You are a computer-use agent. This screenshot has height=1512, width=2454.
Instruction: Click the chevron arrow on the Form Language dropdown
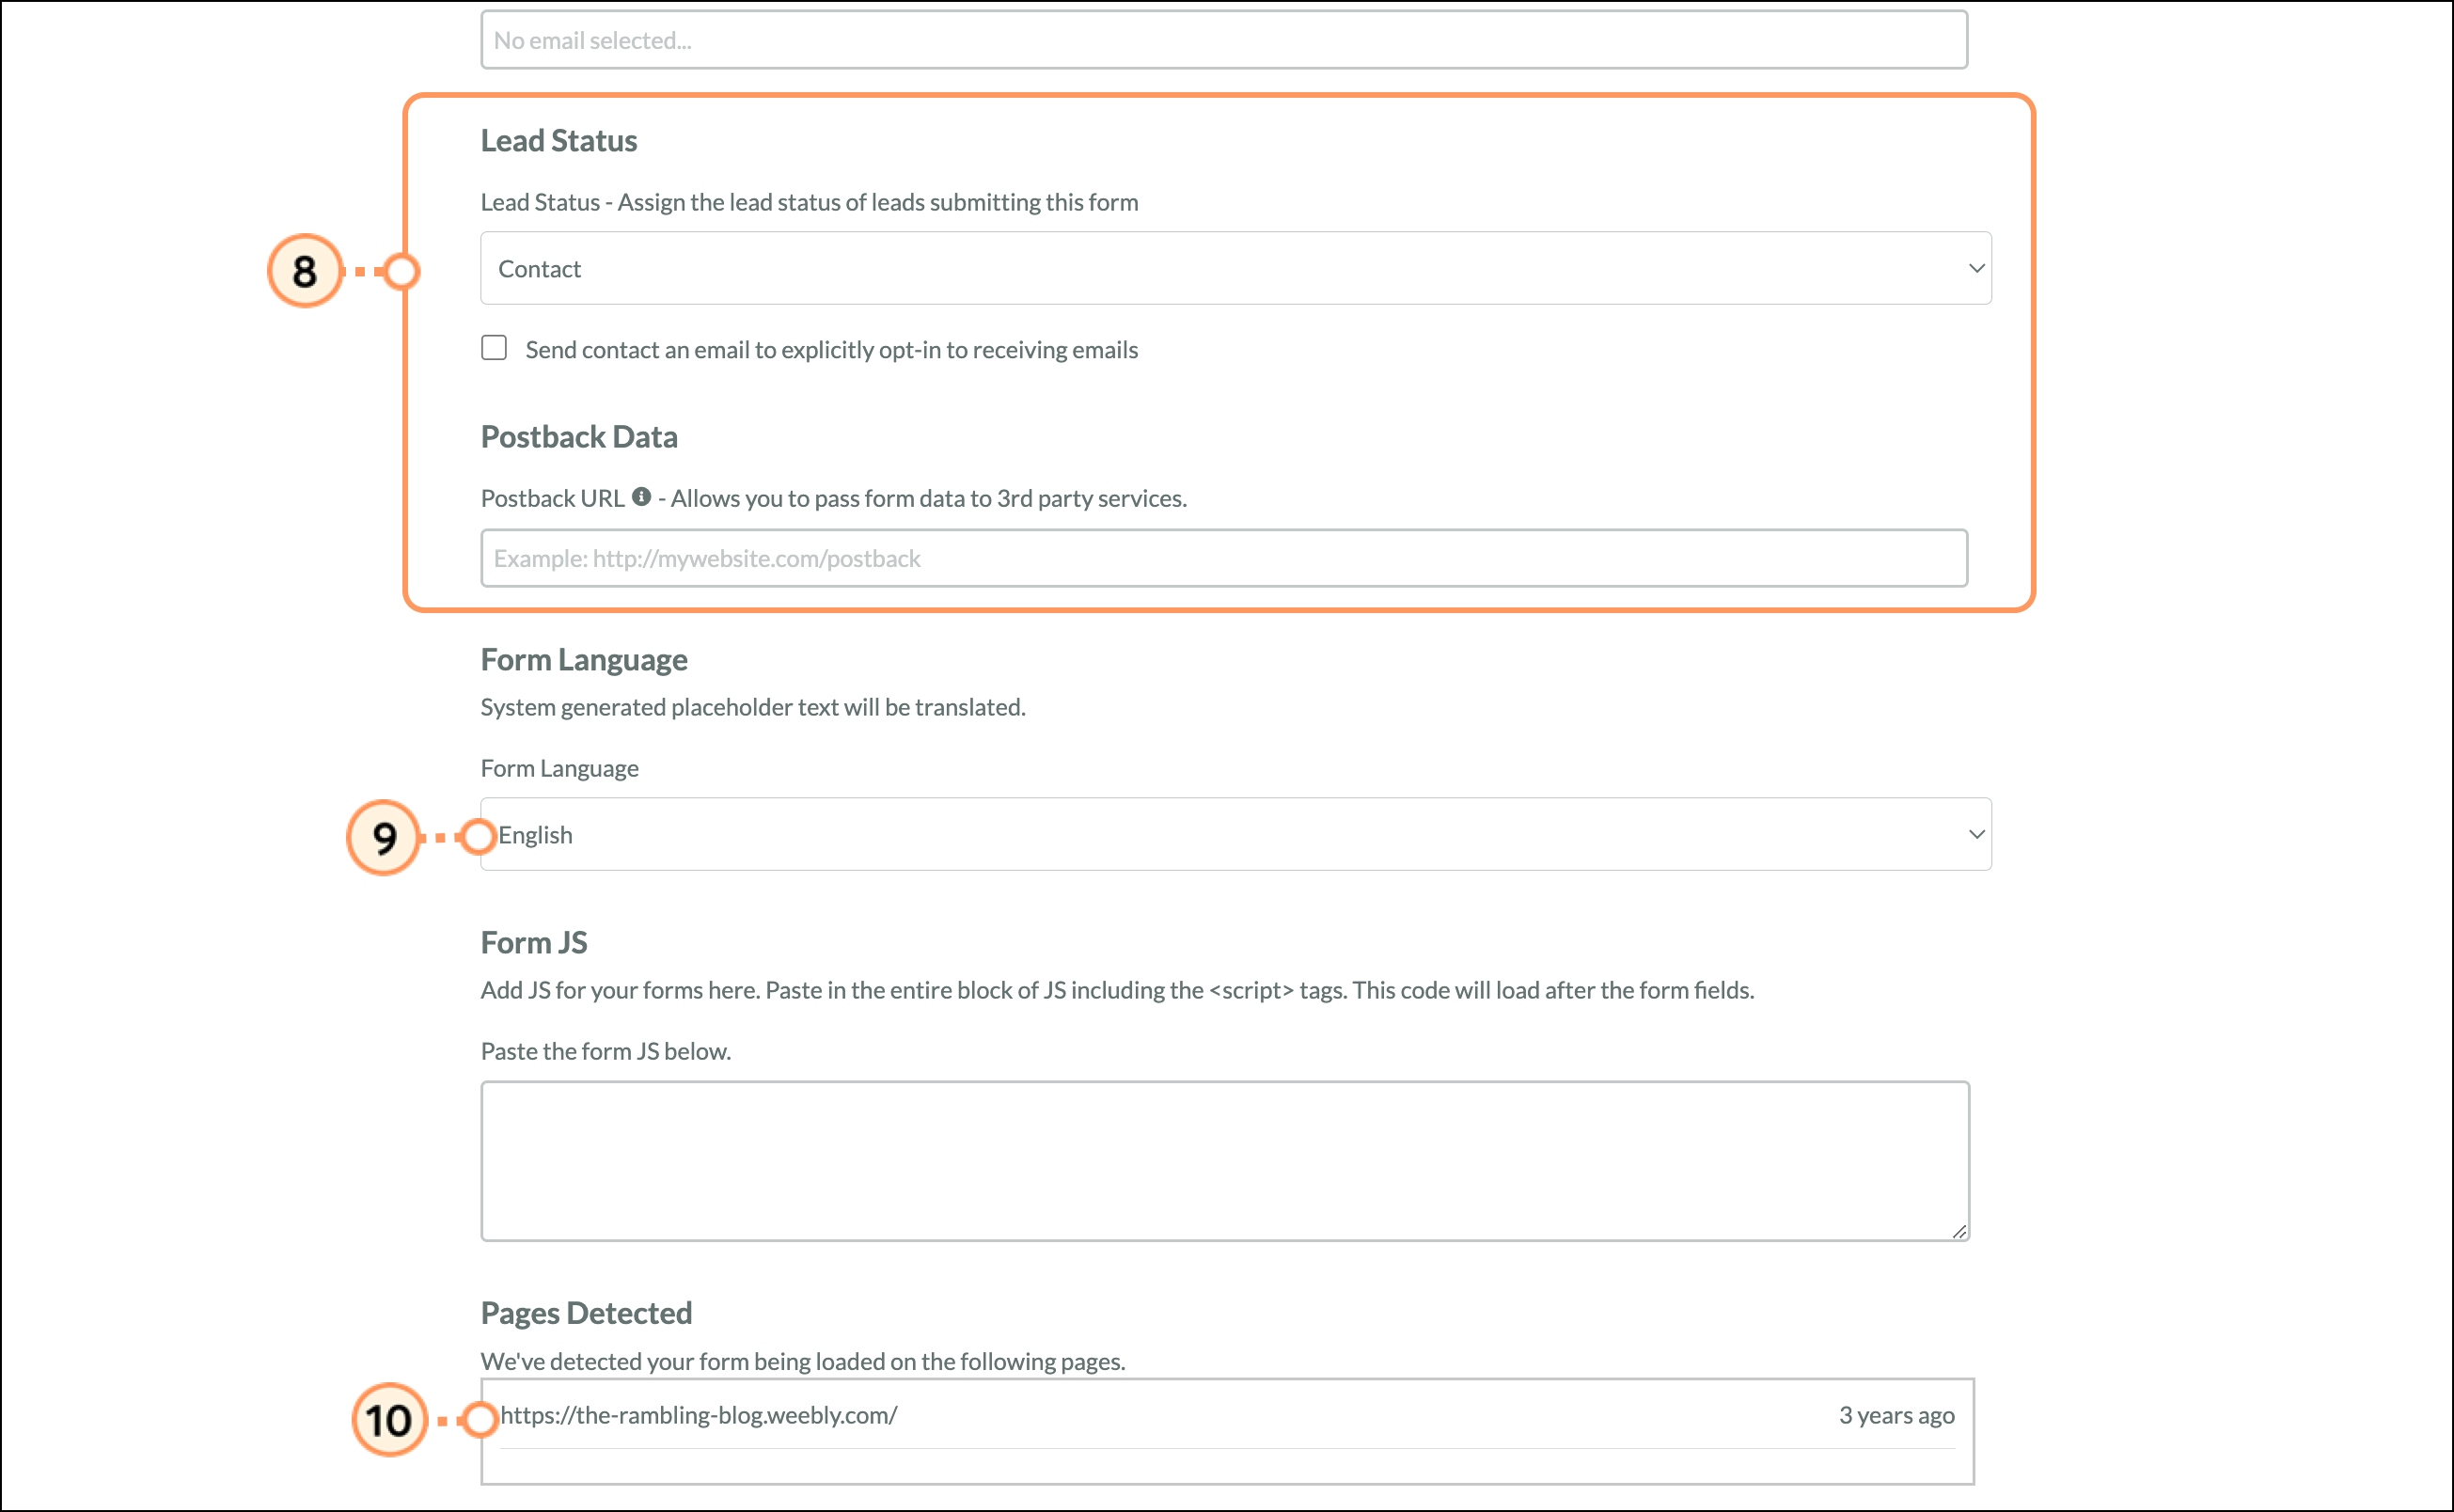(1976, 834)
